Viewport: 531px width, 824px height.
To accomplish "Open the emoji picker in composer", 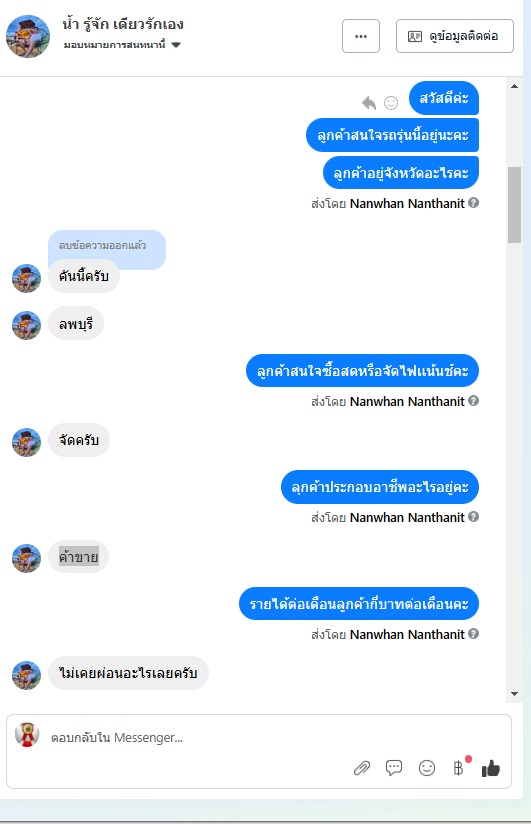I will [427, 768].
